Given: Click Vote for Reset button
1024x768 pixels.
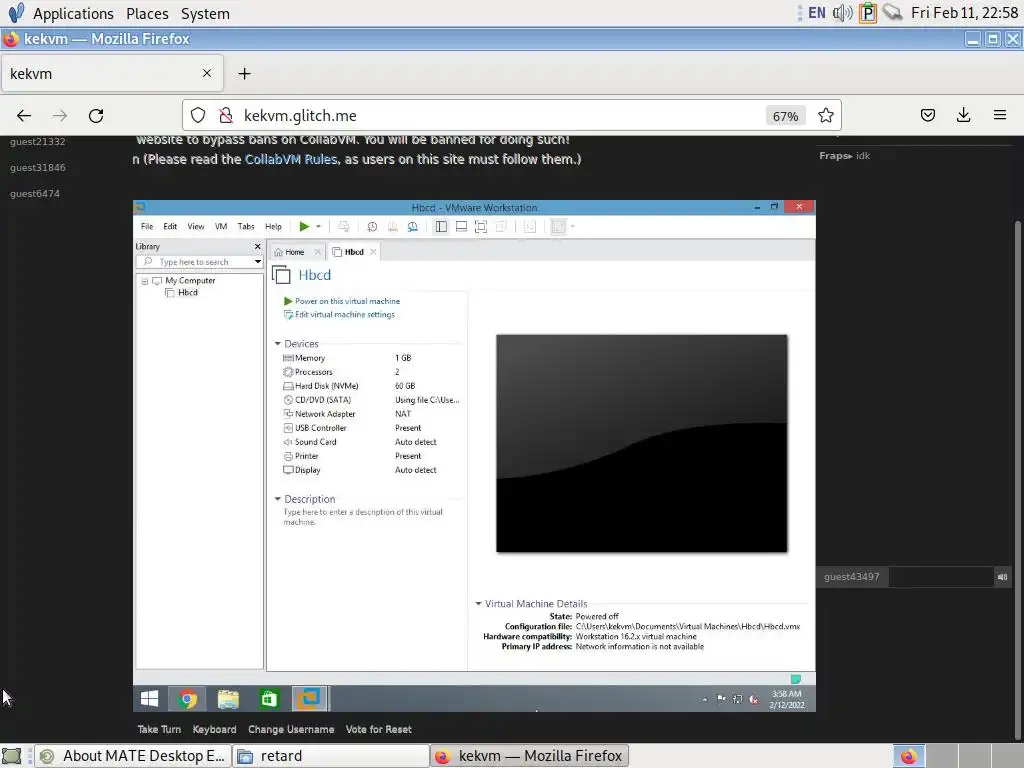Looking at the screenshot, I should [x=379, y=729].
